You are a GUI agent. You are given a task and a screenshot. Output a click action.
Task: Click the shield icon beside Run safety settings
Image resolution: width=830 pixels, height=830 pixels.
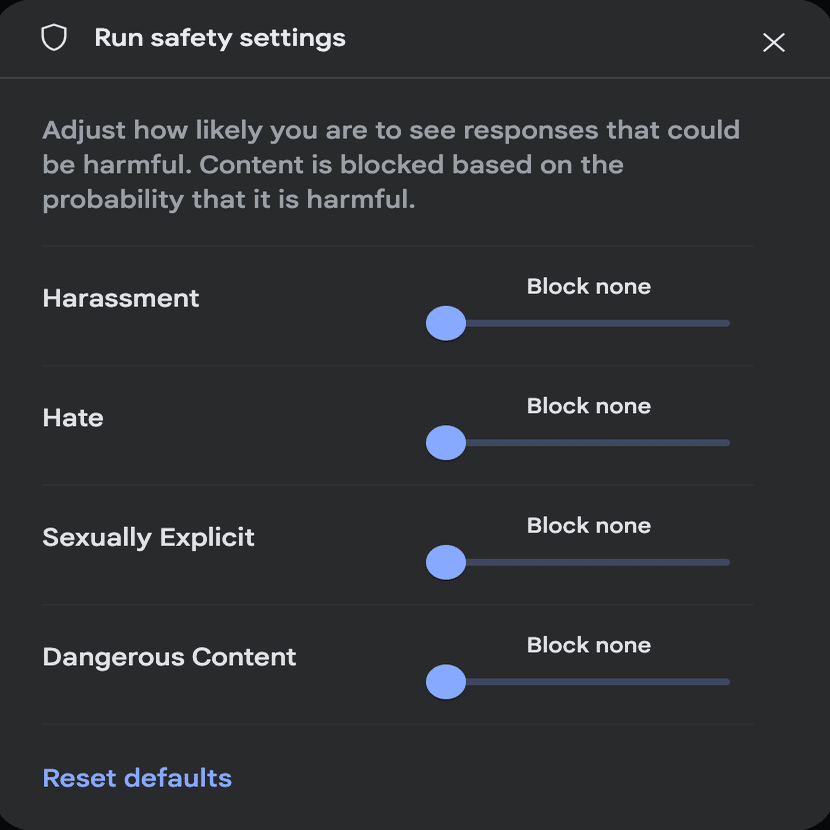(x=54, y=38)
